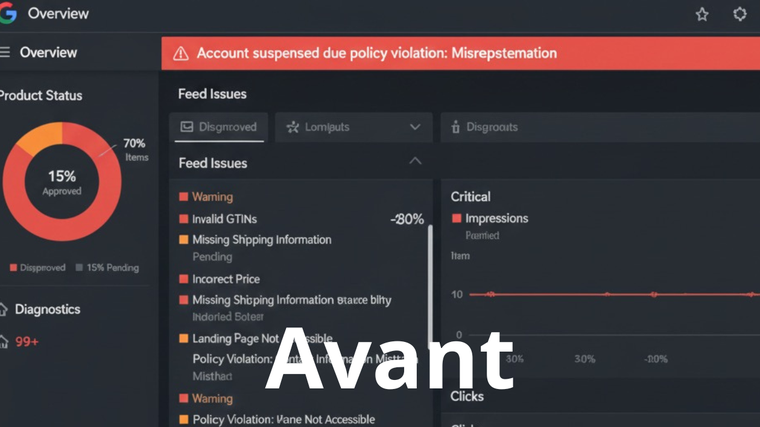Click the hamburger menu icon beside Overview

point(5,52)
